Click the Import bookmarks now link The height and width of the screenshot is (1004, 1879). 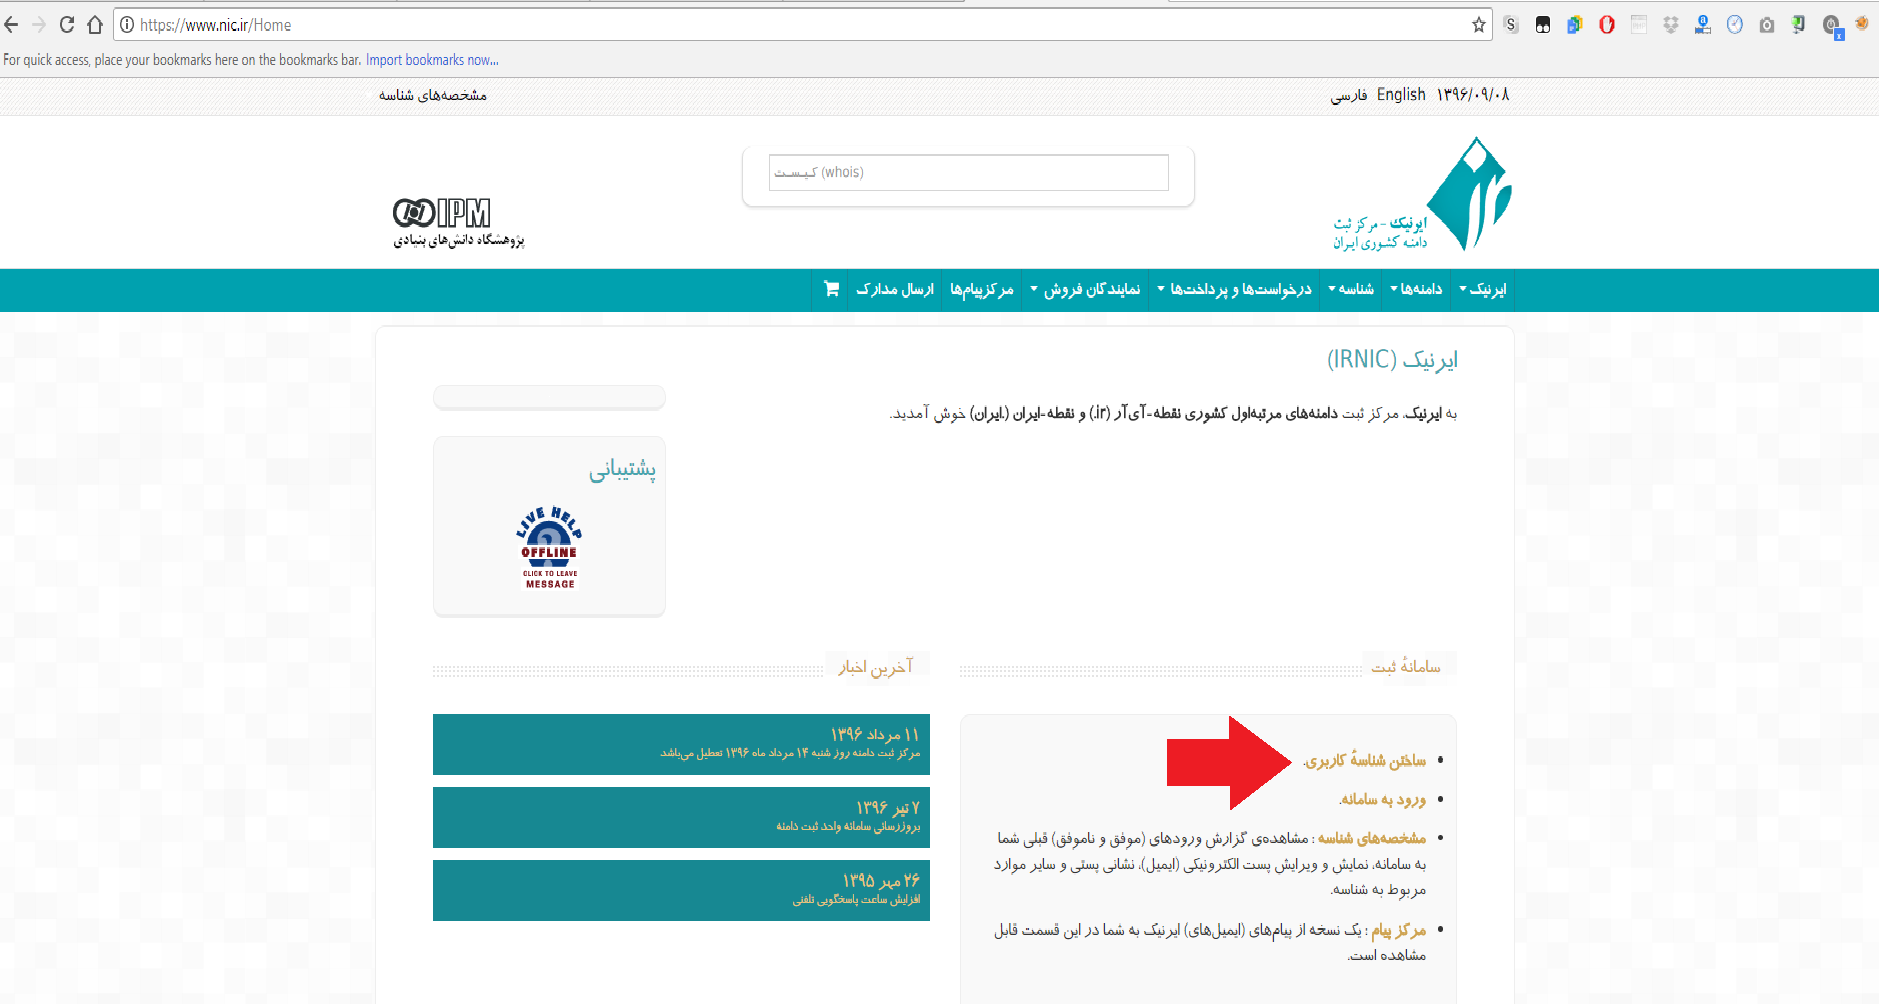point(432,60)
